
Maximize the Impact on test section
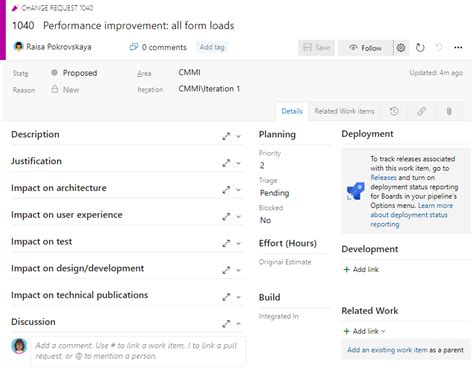pos(226,243)
